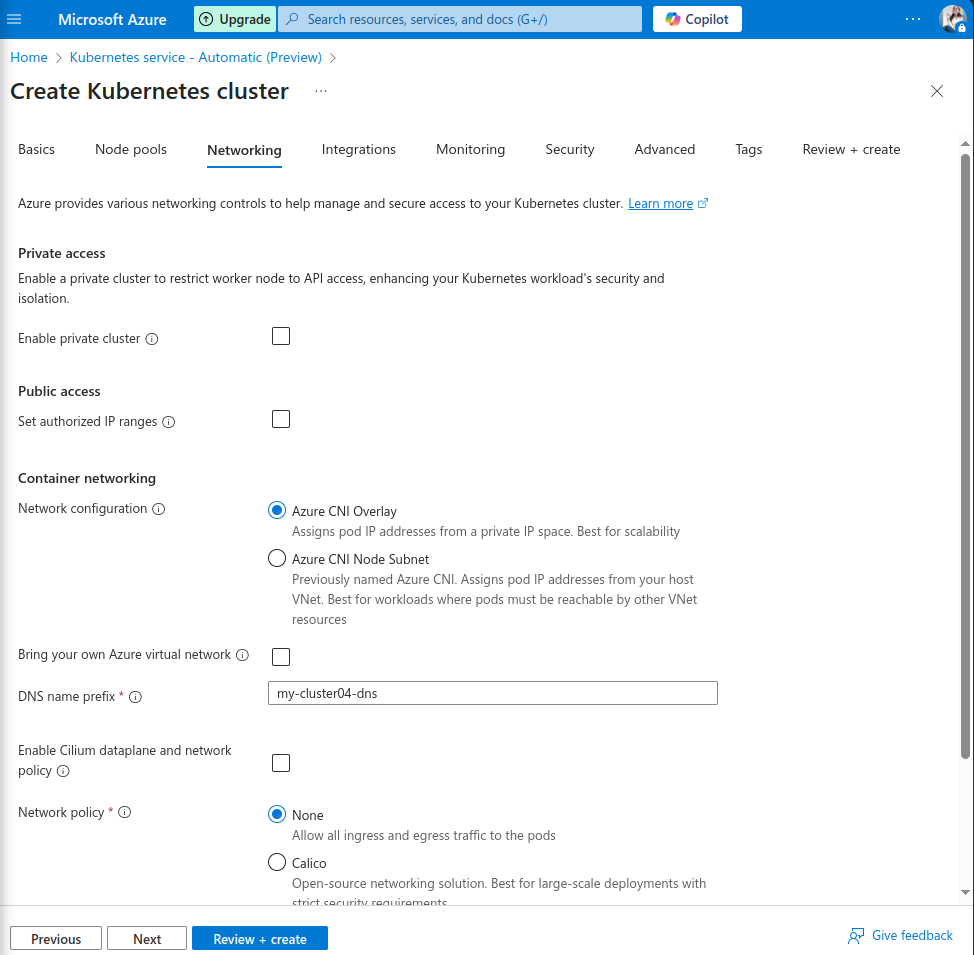
Task: Open ellipsis menu beside Create Kubernetes cluster
Action: pyautogui.click(x=321, y=91)
